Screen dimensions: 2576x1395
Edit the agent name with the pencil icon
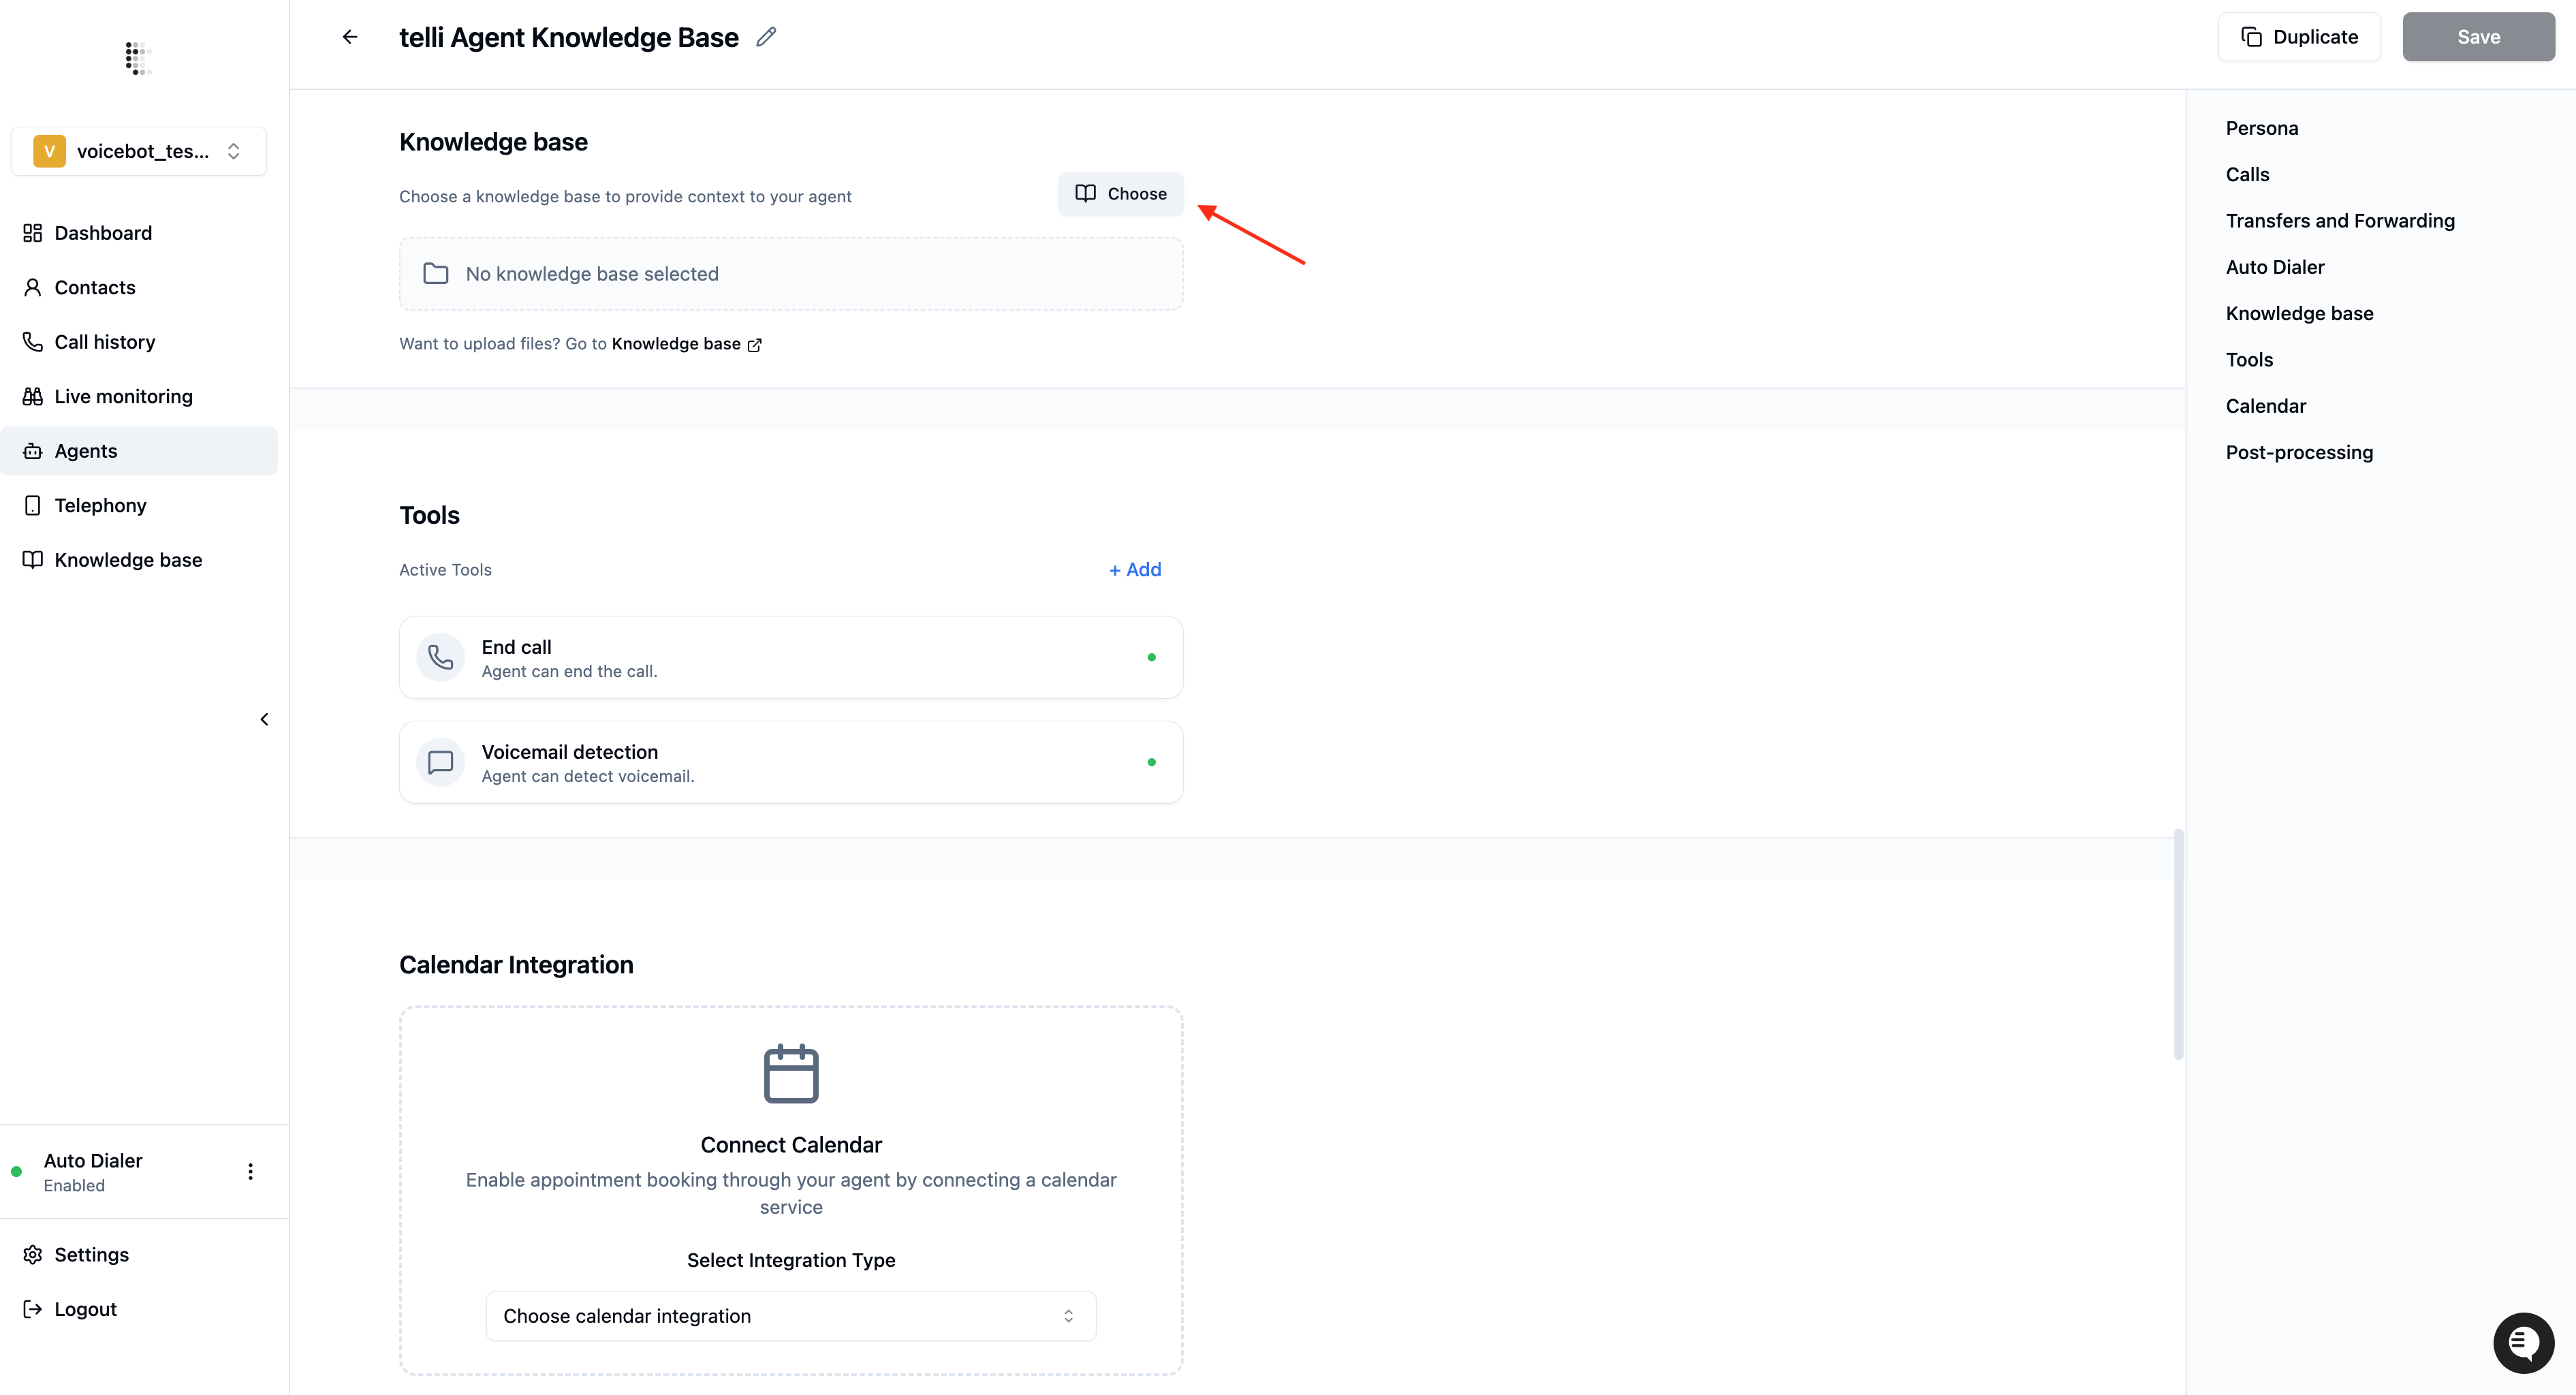(766, 36)
